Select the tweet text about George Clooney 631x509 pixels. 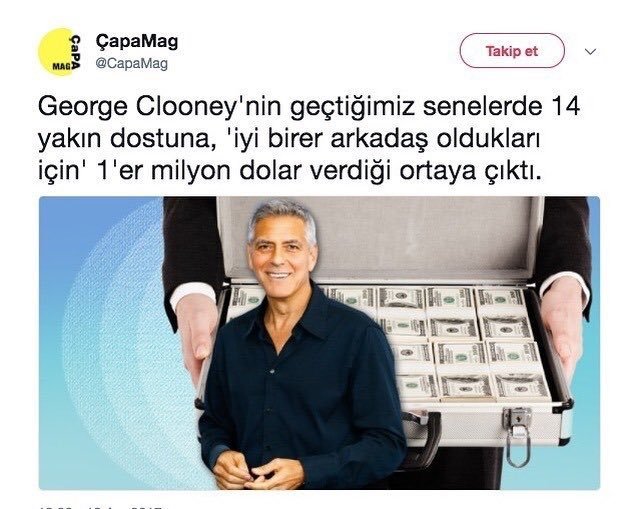(x=309, y=139)
